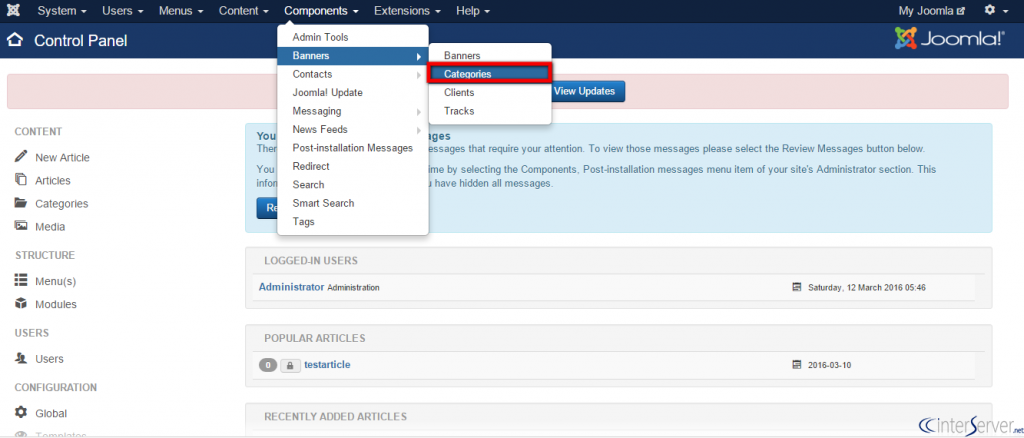
Task: Select Admin Tools from Components menu
Action: (353, 37)
